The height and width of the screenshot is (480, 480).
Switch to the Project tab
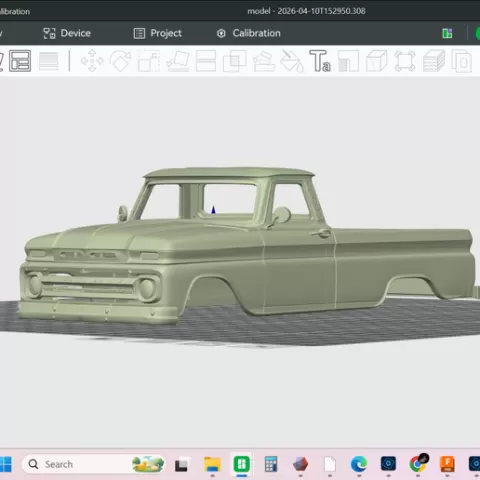click(157, 33)
